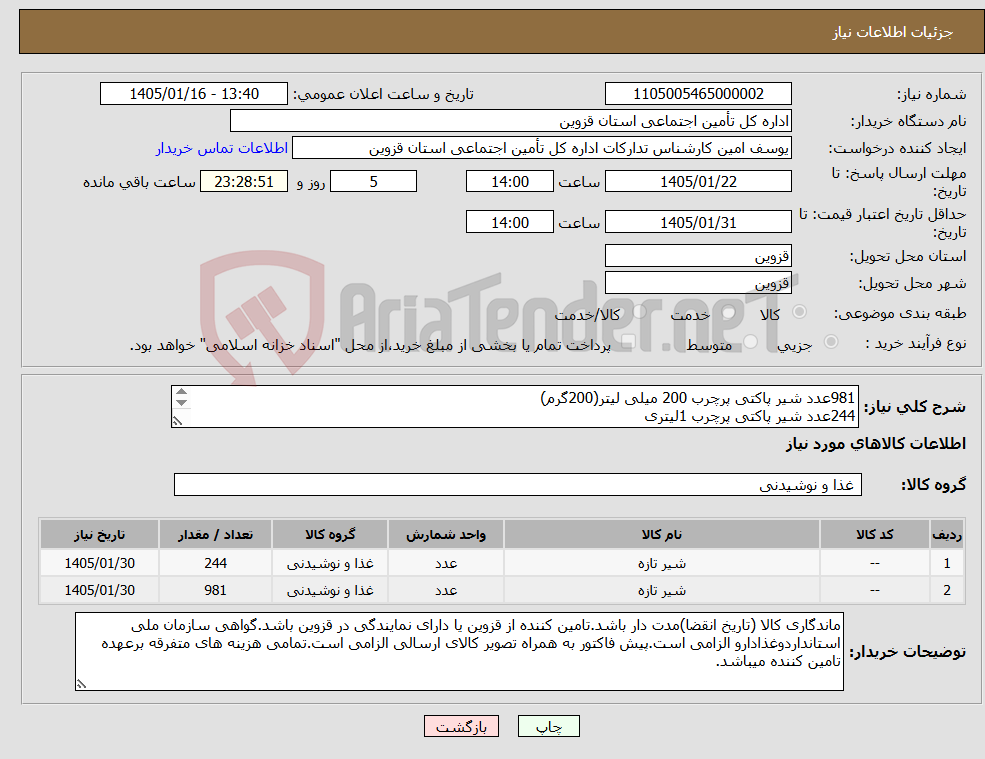Select the کالا radio button
This screenshot has width=985, height=759.
pyautogui.click(x=800, y=312)
